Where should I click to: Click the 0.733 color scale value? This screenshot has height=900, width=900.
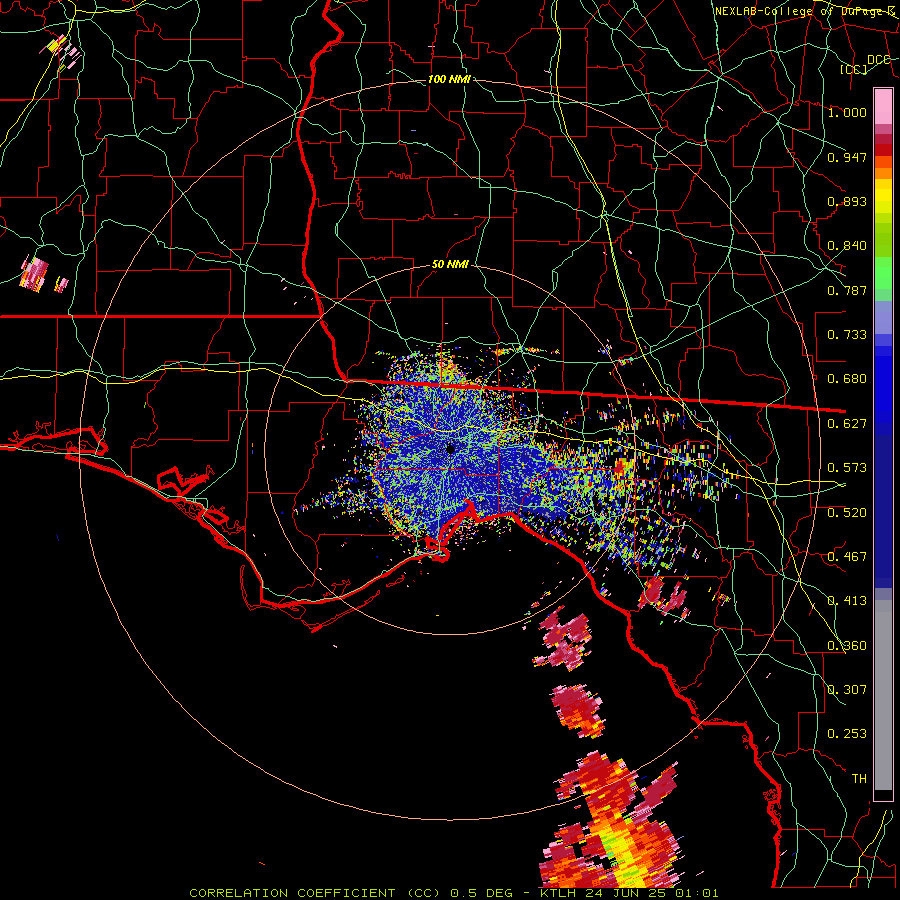tap(847, 335)
